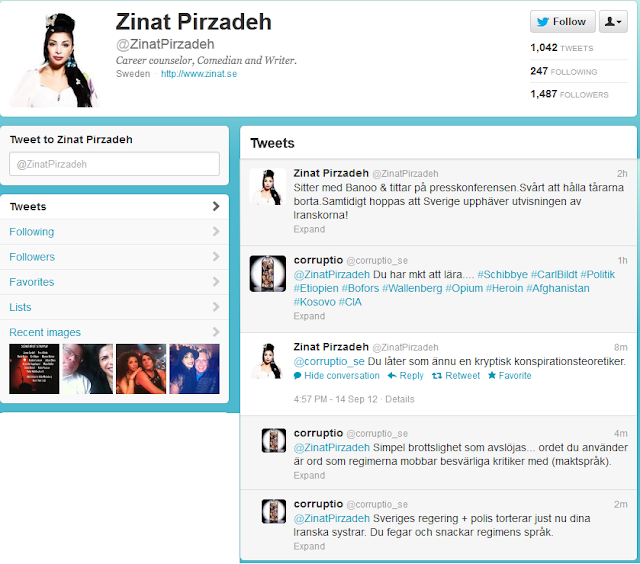The width and height of the screenshot is (640, 564).
Task: Expand the first tweet about presskonferensen
Action: [309, 229]
